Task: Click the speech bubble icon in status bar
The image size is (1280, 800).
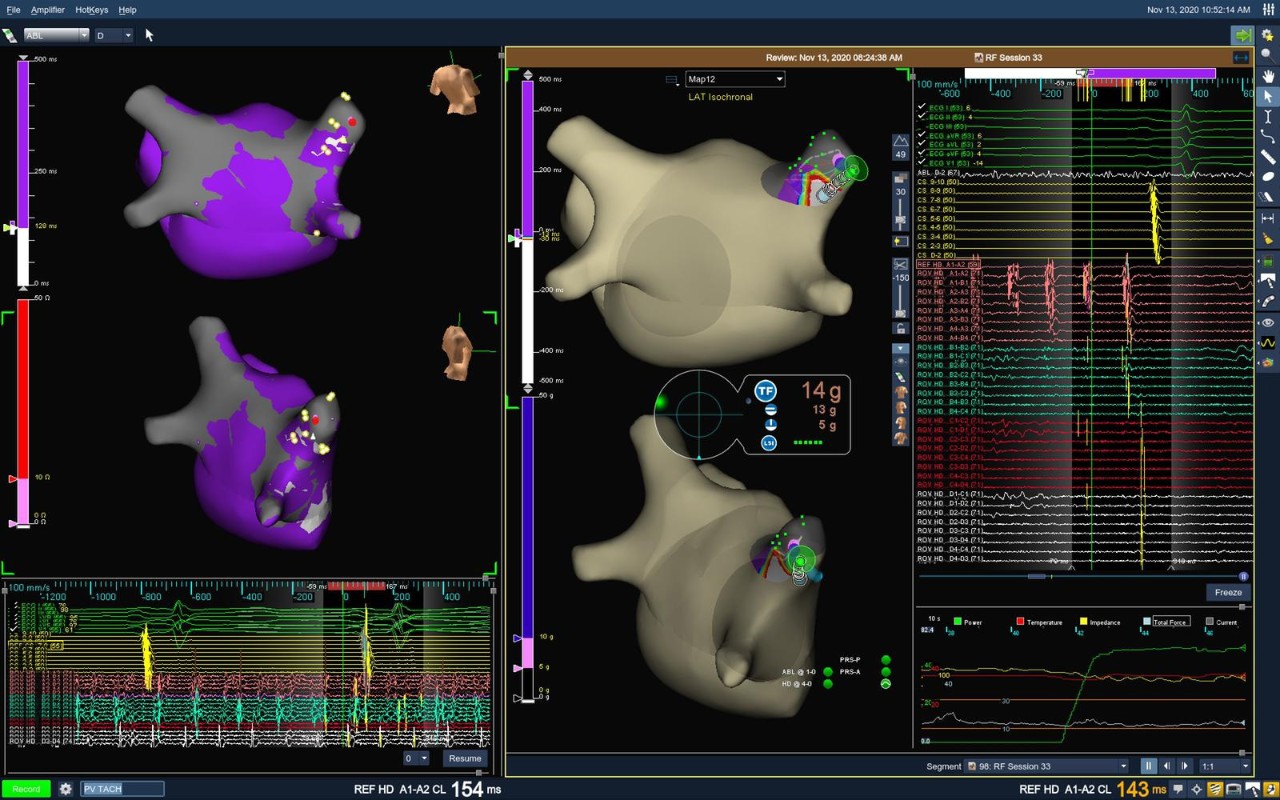Action: click(x=1178, y=789)
